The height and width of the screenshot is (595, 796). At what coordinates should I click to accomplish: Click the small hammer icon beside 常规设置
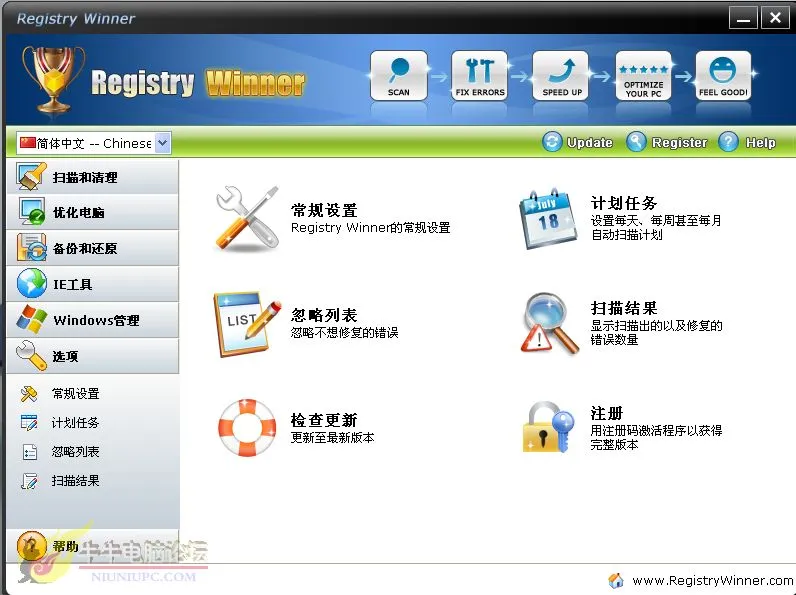(29, 393)
